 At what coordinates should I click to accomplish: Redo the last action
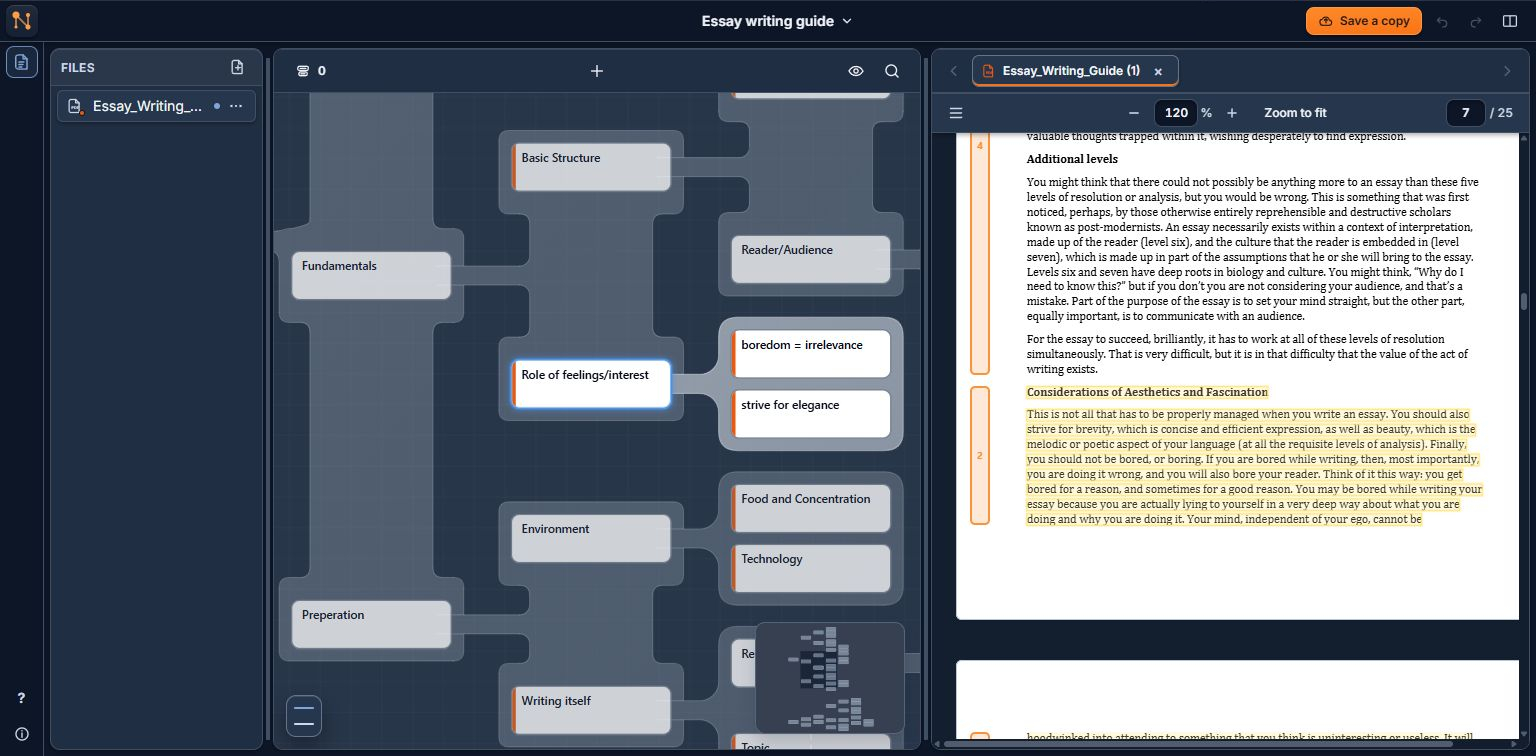[1476, 21]
